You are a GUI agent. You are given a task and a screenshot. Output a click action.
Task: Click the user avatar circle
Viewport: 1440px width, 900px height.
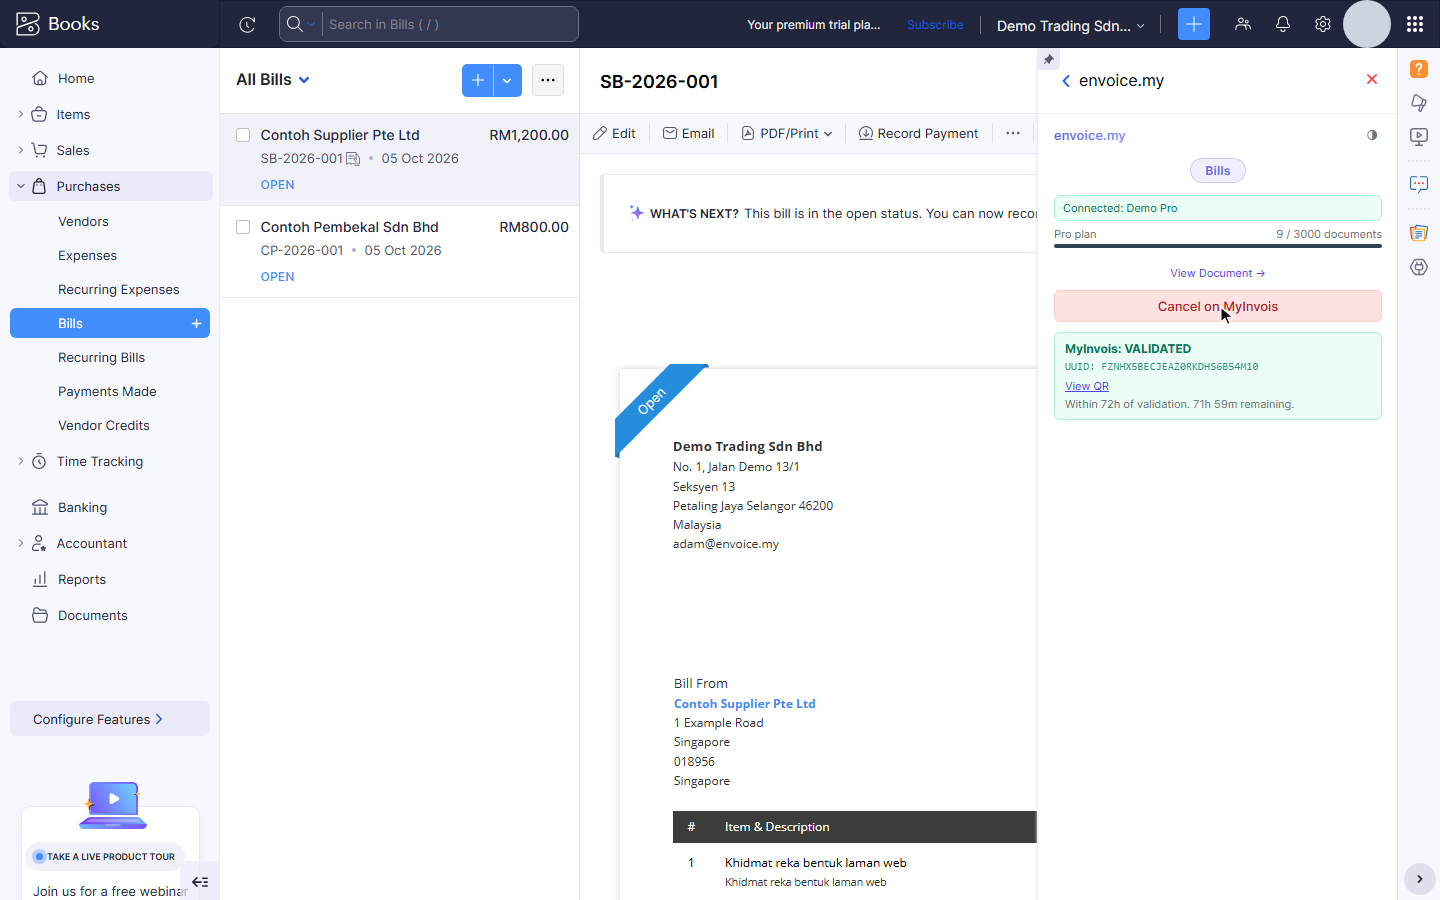click(x=1367, y=24)
